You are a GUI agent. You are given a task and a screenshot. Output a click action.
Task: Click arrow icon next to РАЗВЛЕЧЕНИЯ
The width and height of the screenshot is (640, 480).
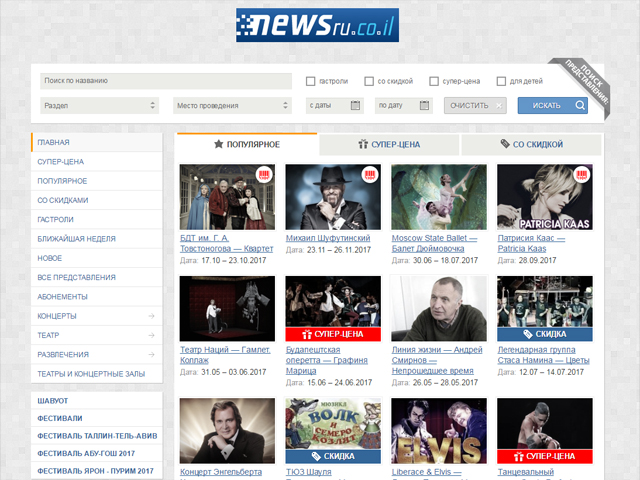click(x=151, y=354)
